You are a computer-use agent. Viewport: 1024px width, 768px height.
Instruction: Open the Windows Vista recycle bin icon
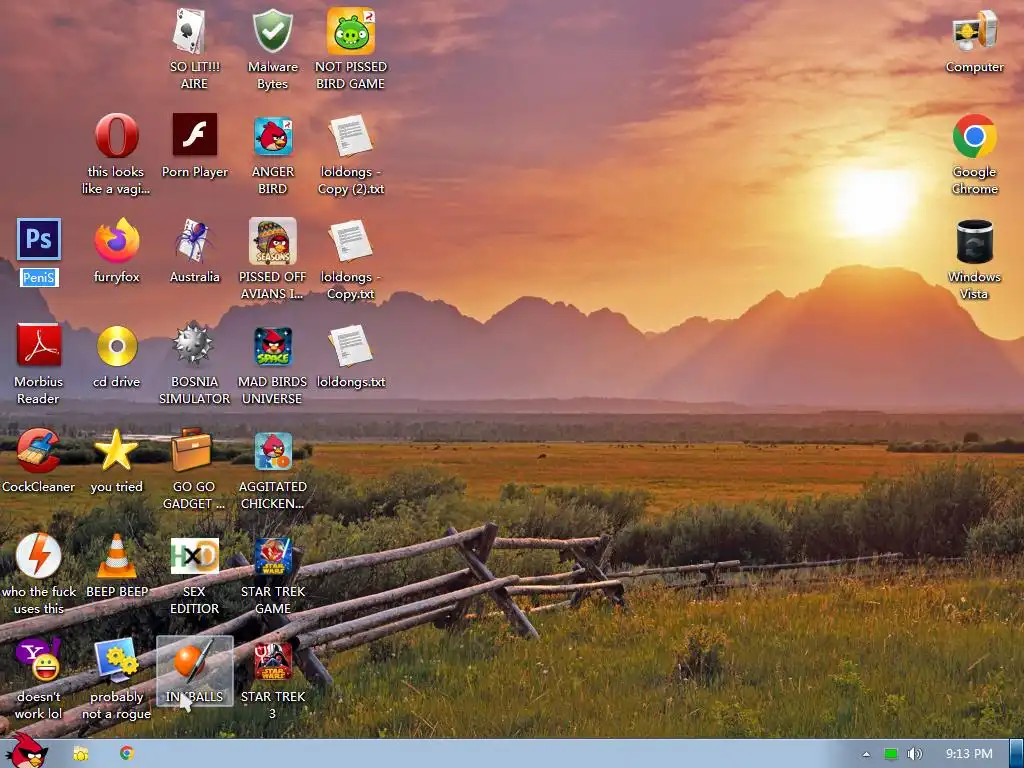pos(974,242)
